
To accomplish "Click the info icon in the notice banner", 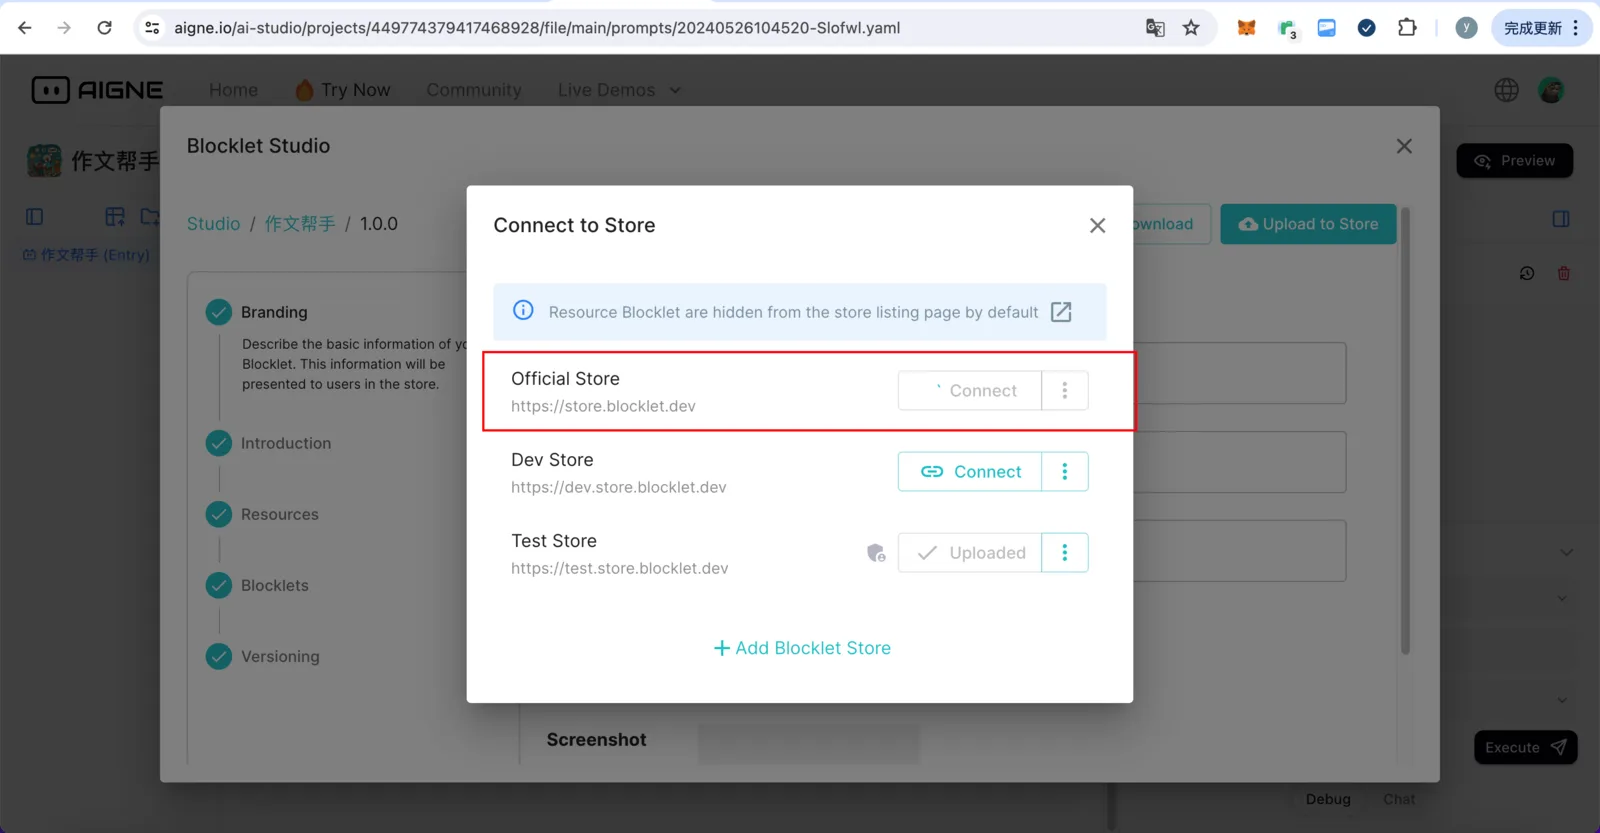I will [523, 311].
